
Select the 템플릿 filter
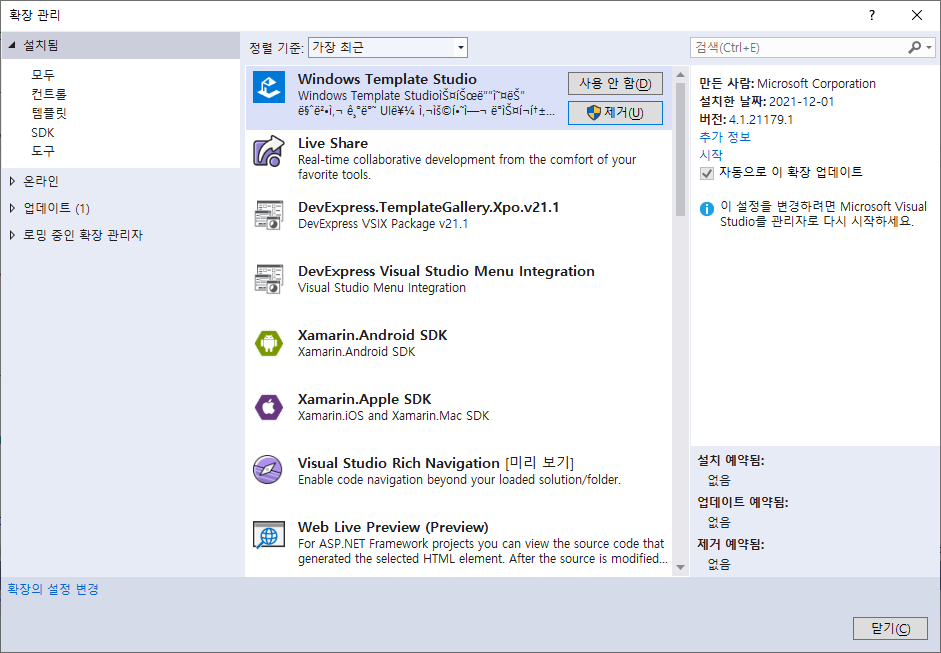49,113
